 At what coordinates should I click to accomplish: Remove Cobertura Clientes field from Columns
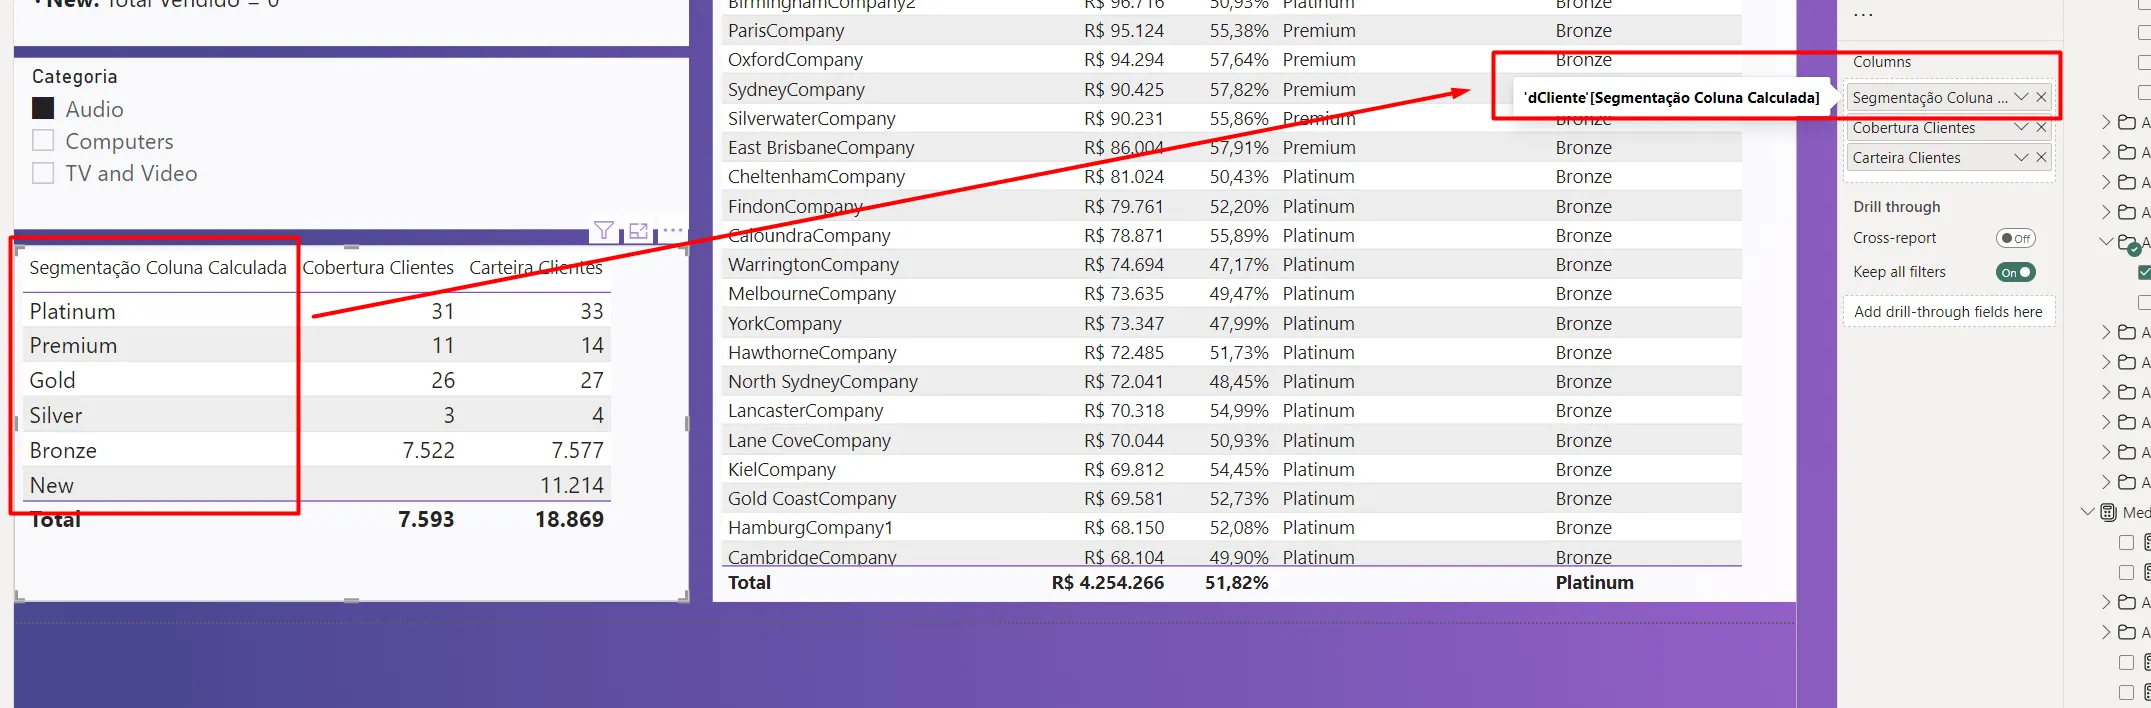tap(2041, 128)
